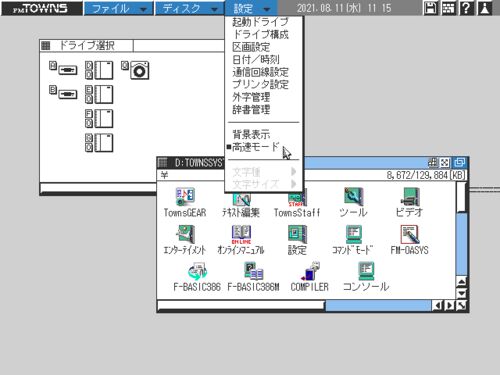
Task: Click the horizontal scrollbar thumb in D:TOWNSSYS
Action: tap(241, 305)
